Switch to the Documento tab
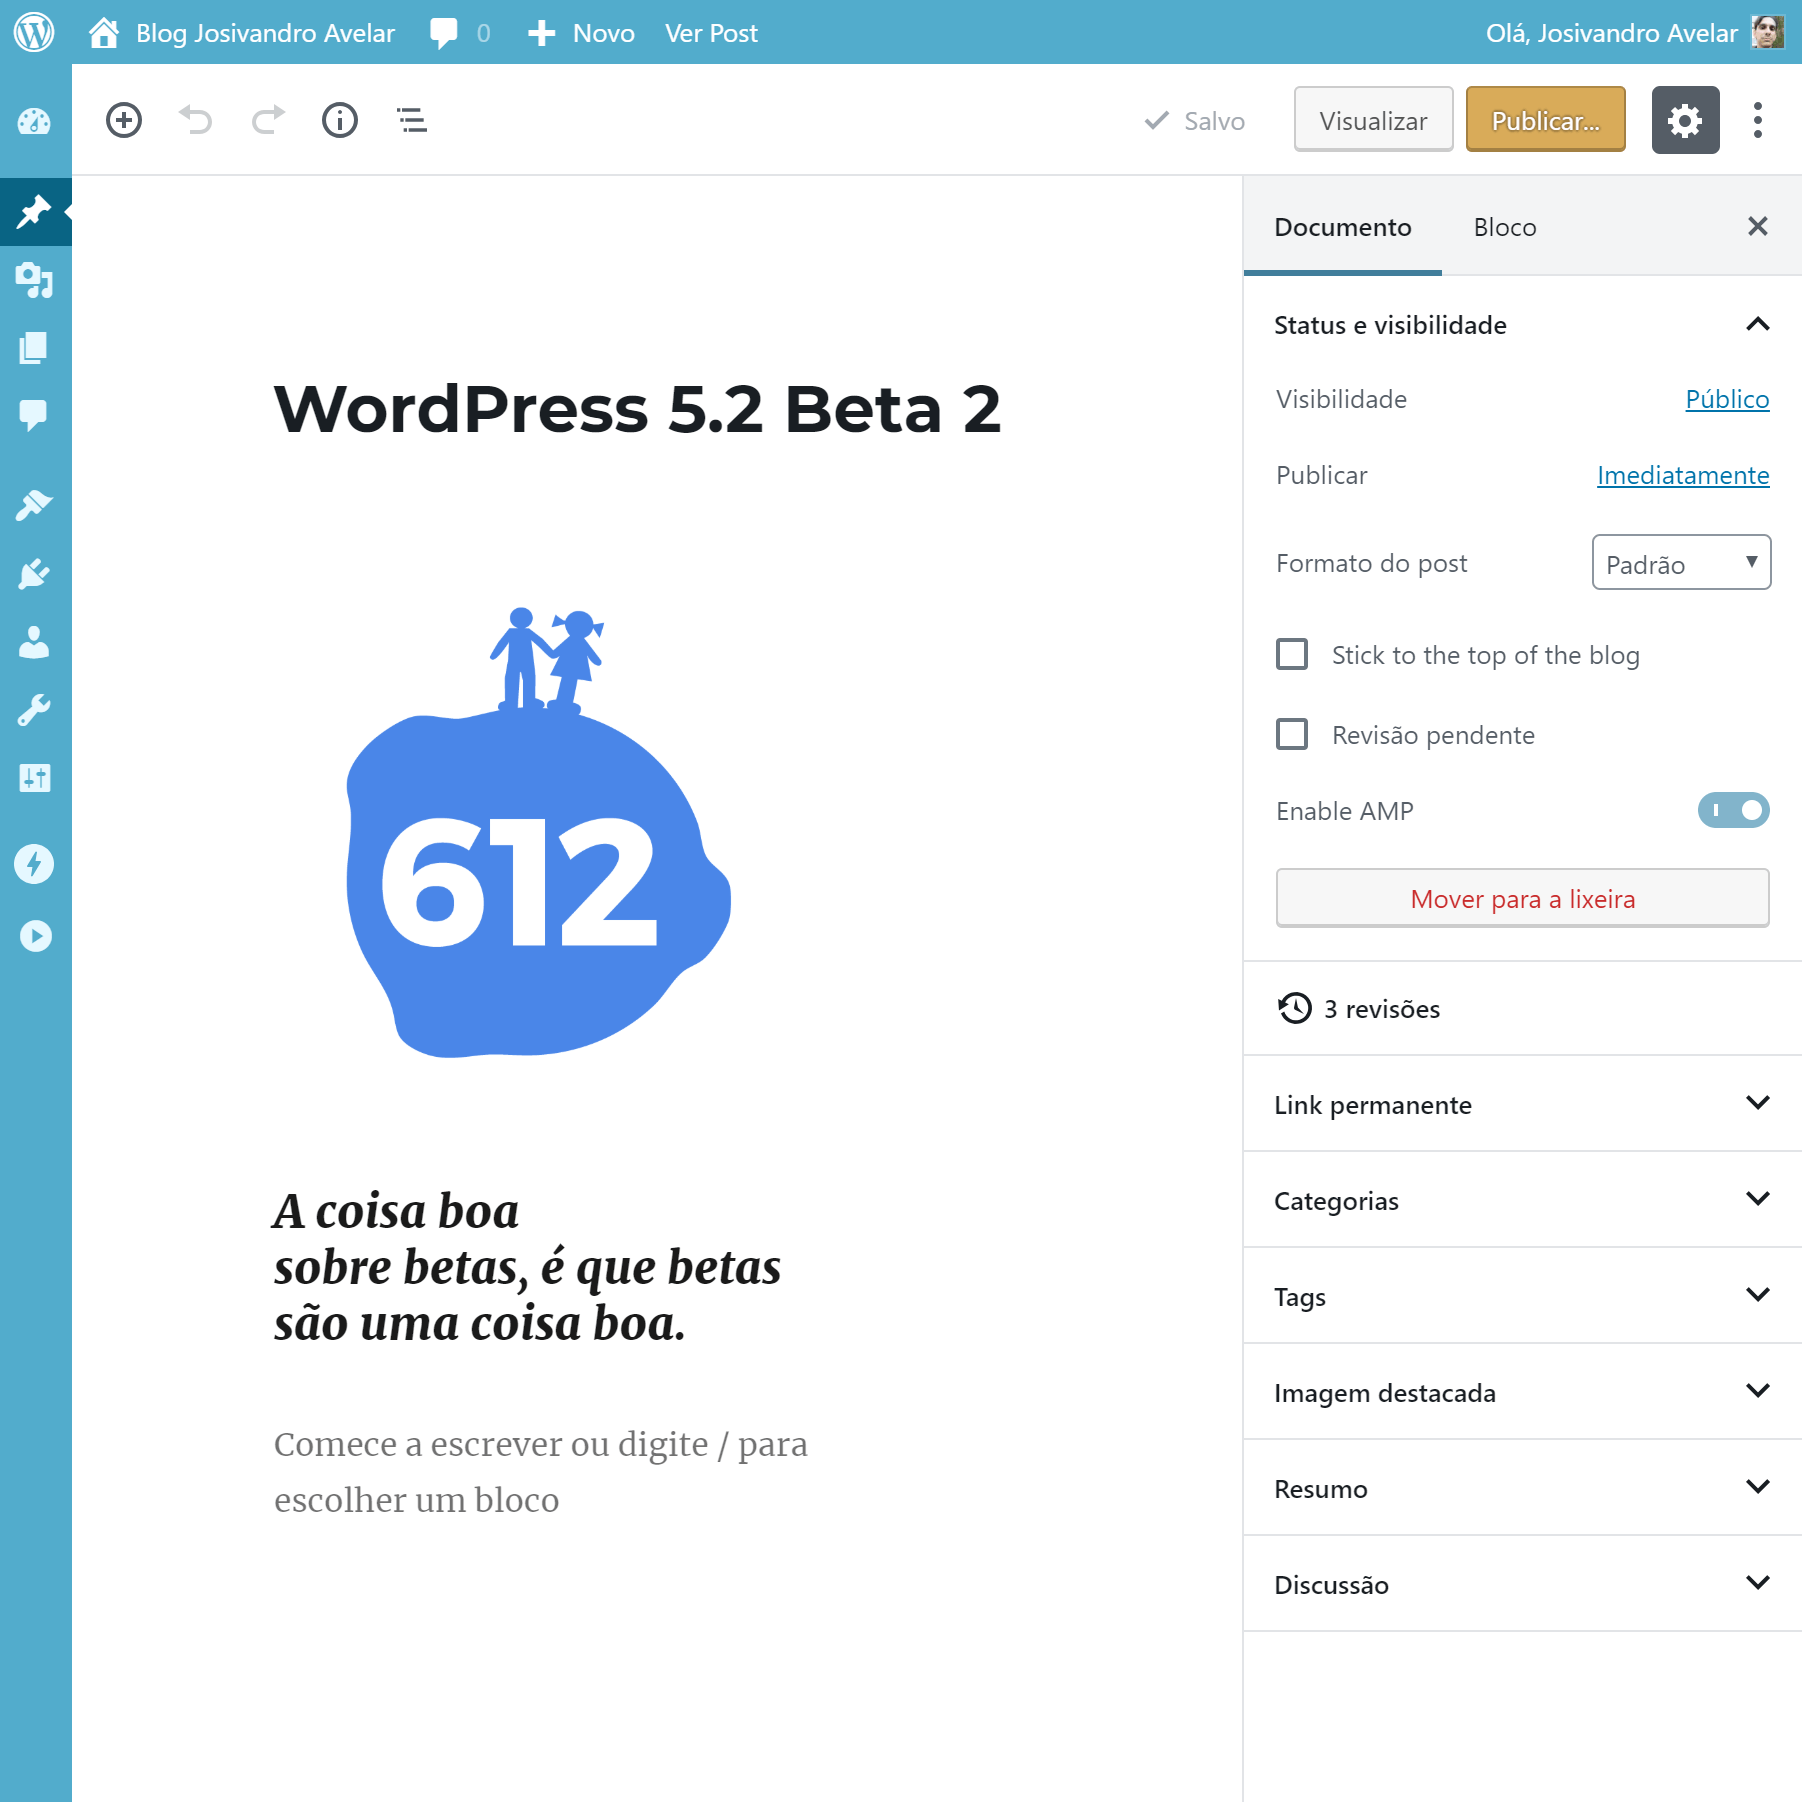Image resolution: width=1802 pixels, height=1802 pixels. (x=1342, y=227)
